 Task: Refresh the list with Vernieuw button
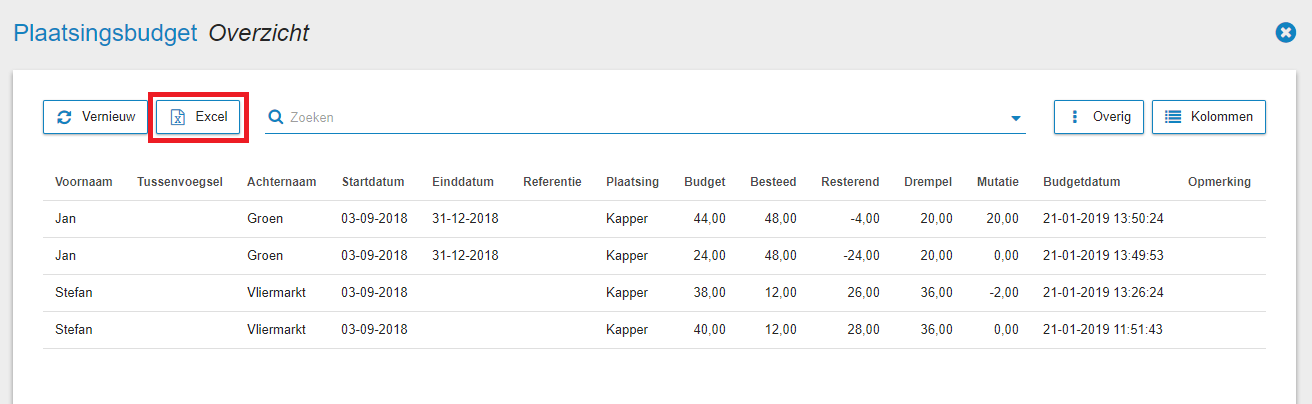tap(96, 117)
